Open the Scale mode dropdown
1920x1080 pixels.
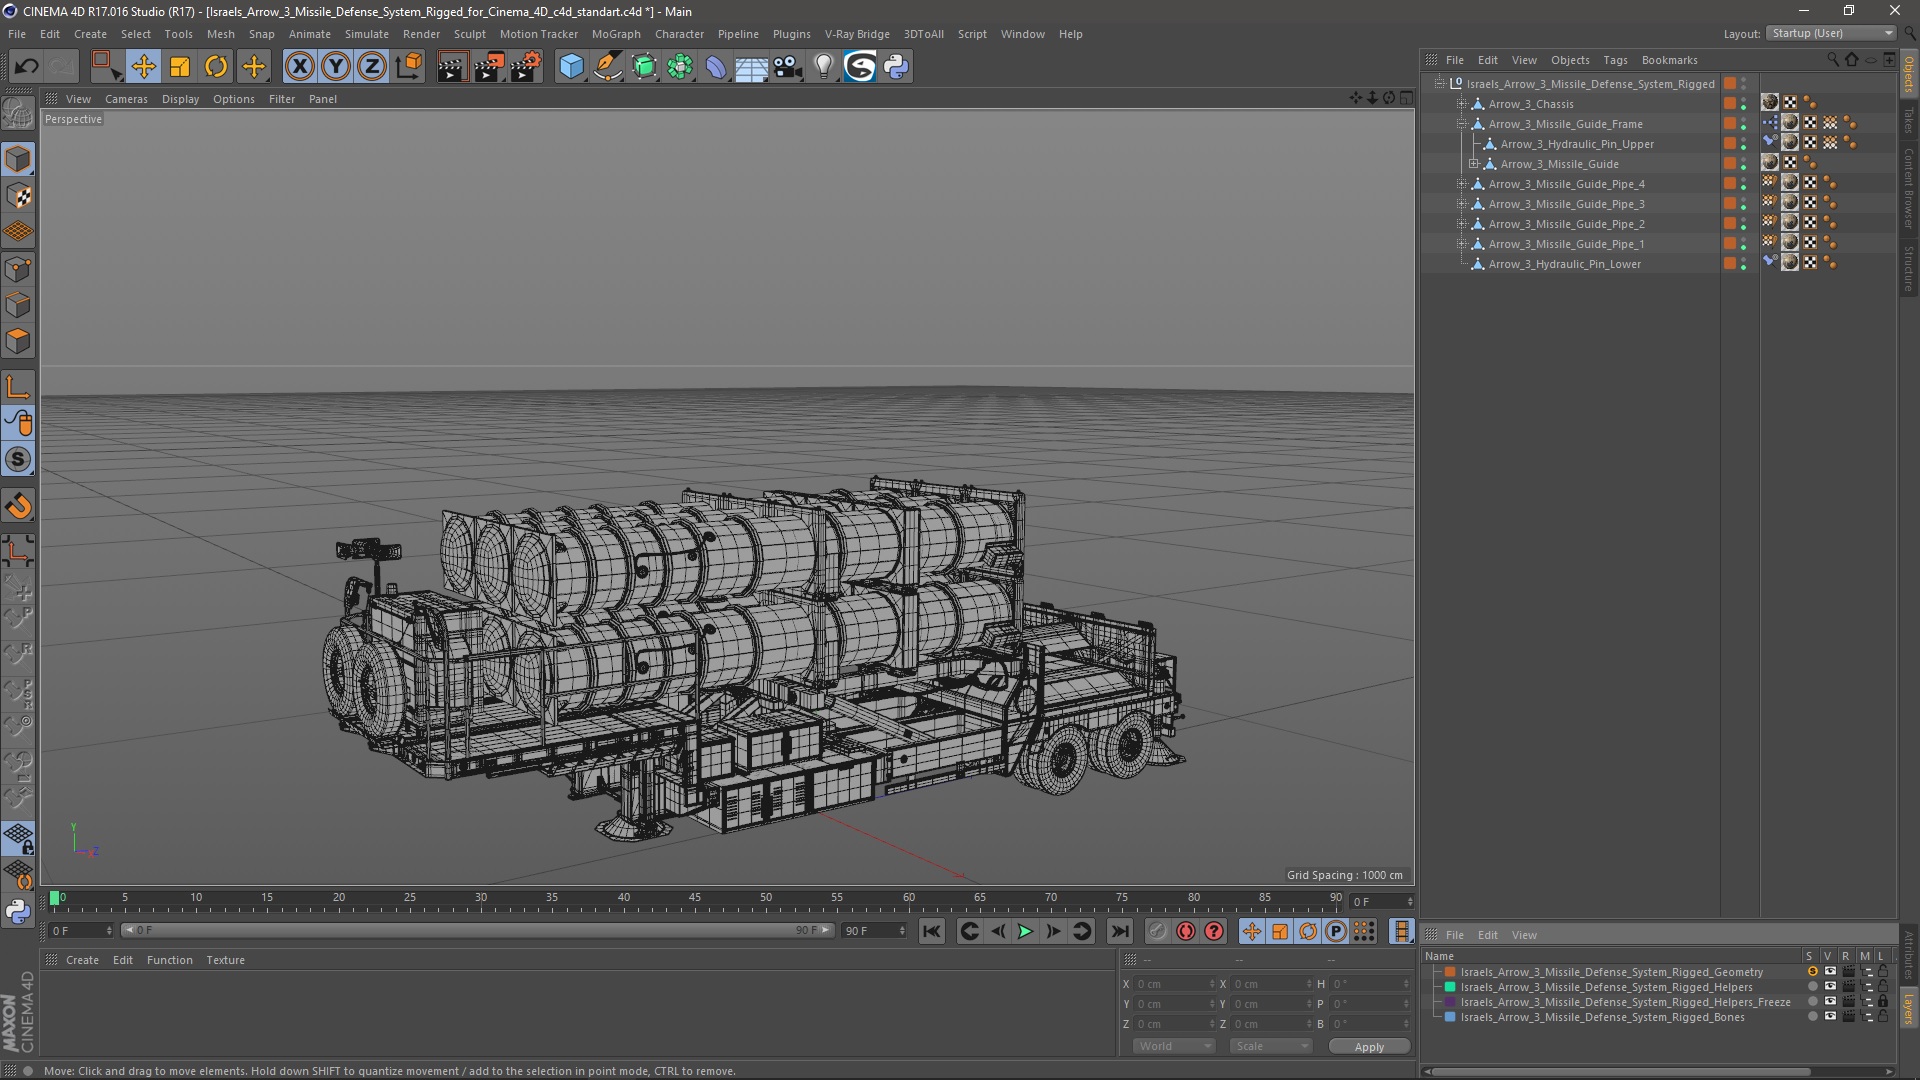pyautogui.click(x=1270, y=1046)
